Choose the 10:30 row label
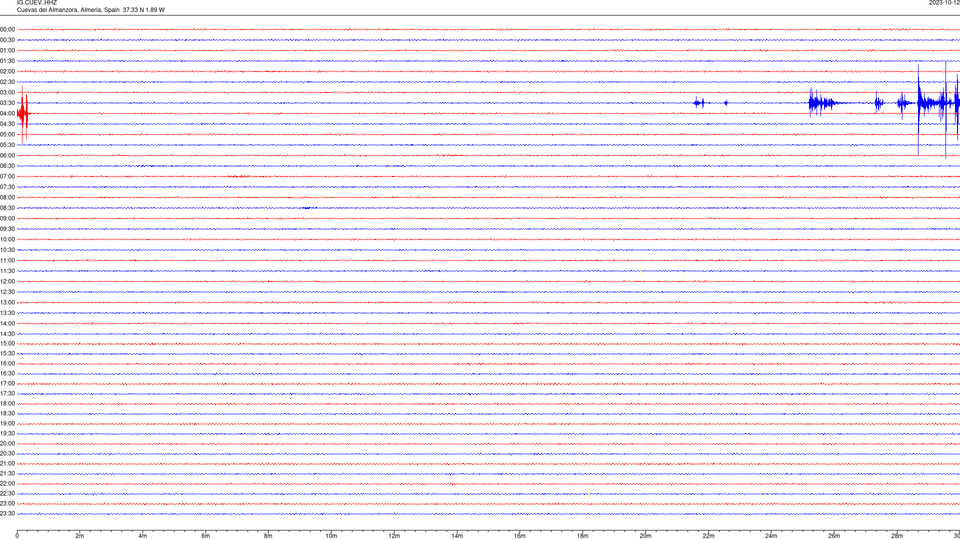Viewport: 960px width, 540px height. [x=7, y=250]
